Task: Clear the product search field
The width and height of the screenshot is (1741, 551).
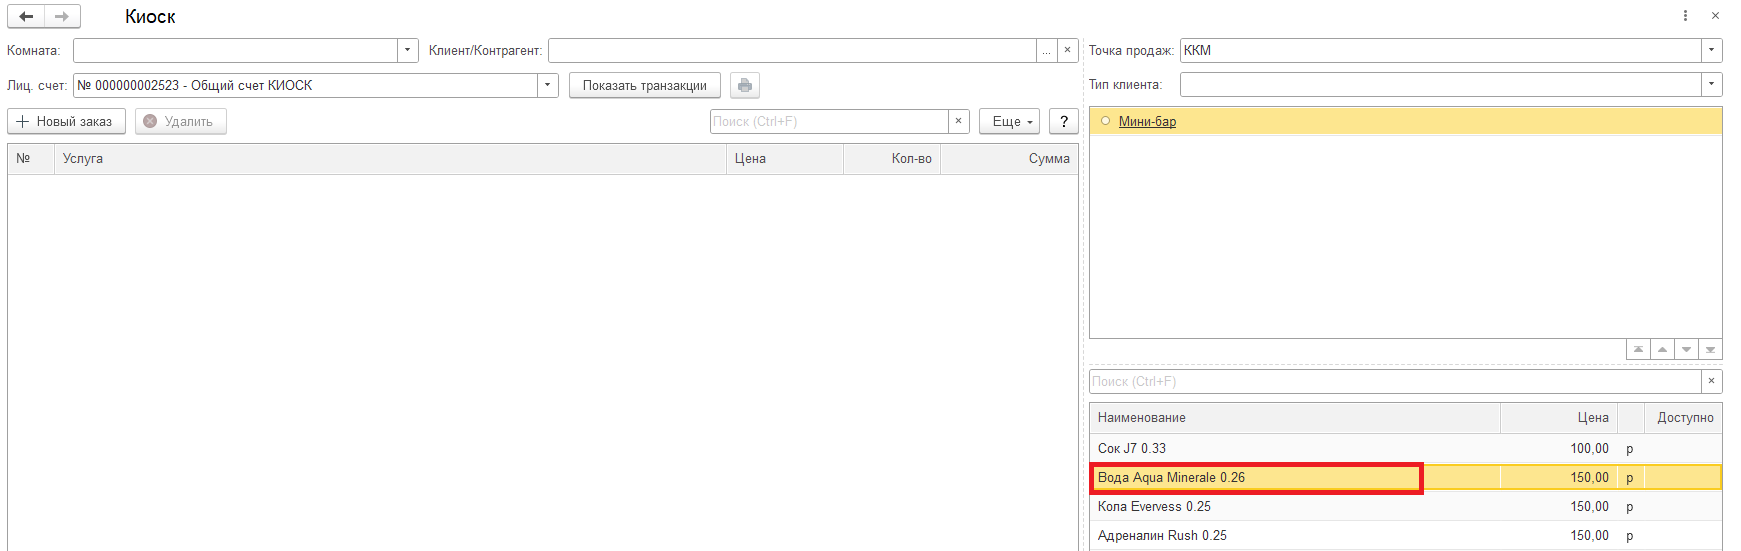Action: click(1711, 381)
